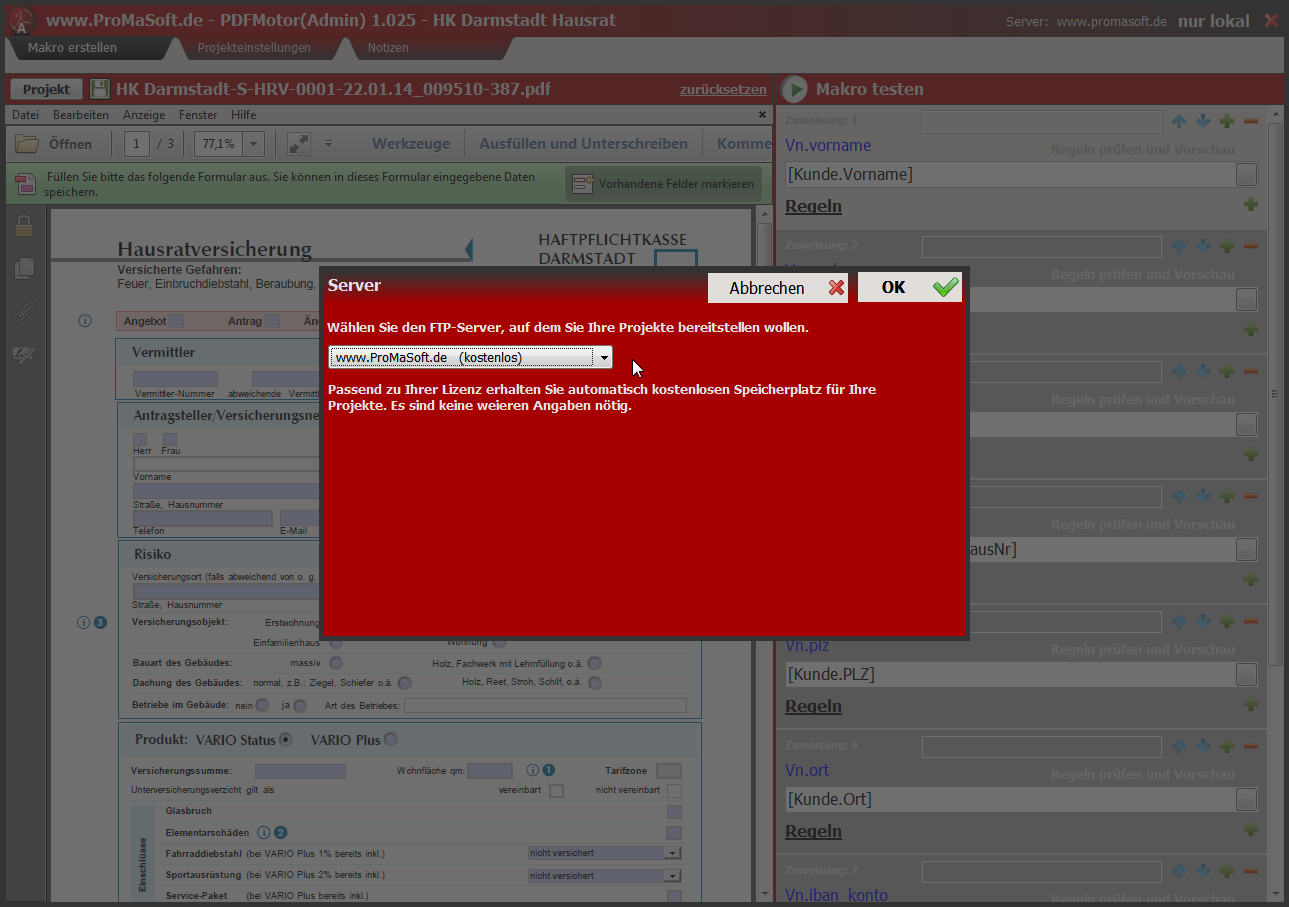Switch to the Projekteinstellungen tab
Image resolution: width=1289 pixels, height=907 pixels.
[254, 47]
